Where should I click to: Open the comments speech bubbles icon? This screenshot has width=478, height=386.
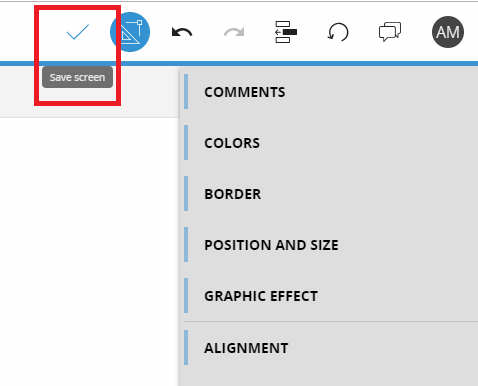(x=390, y=32)
